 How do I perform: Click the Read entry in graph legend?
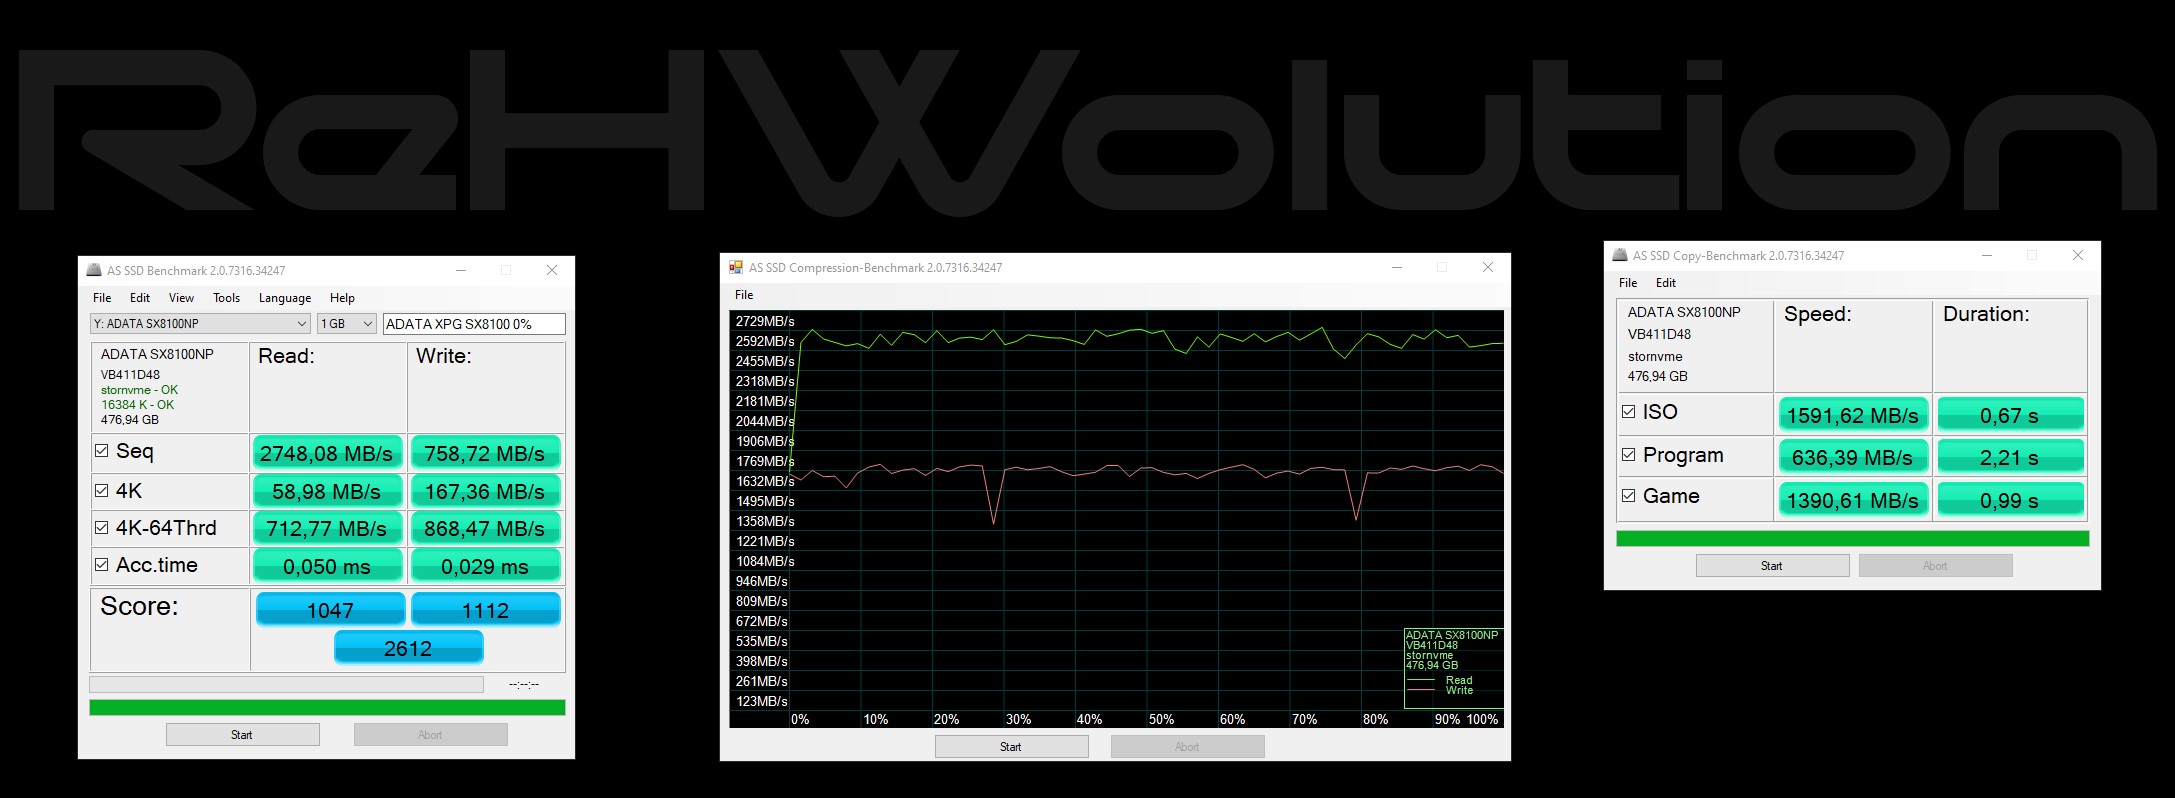click(x=1459, y=680)
